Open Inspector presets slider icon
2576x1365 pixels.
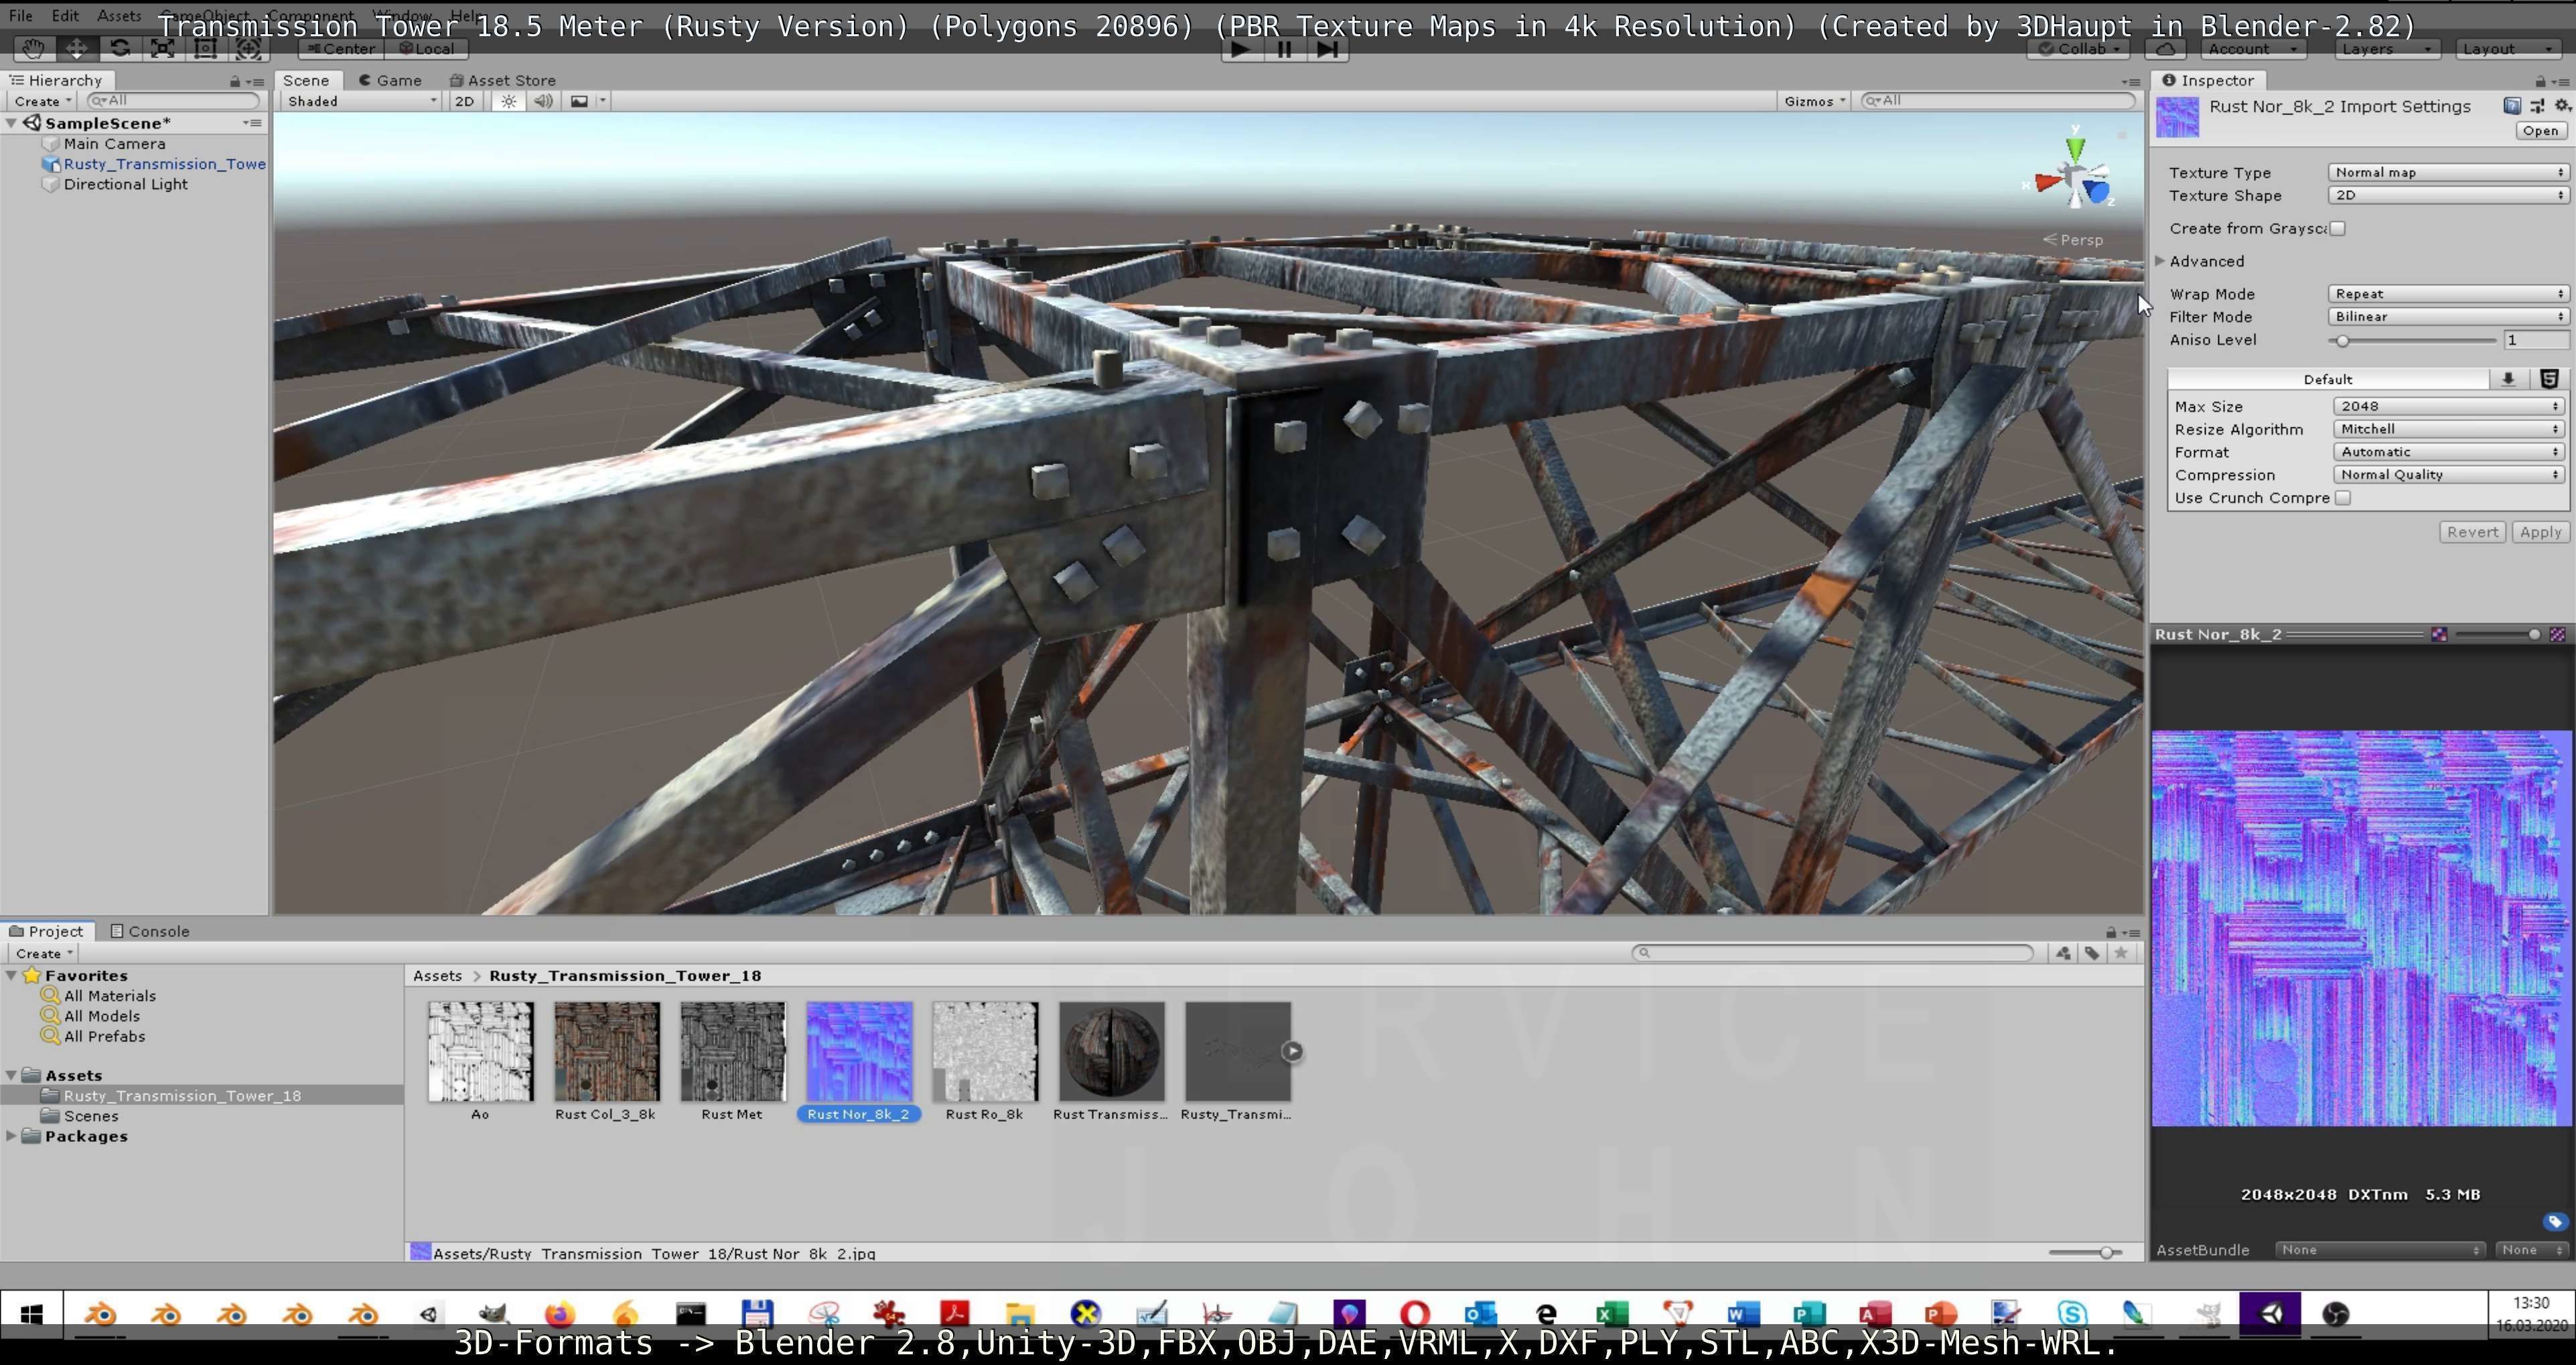pyautogui.click(x=2538, y=106)
